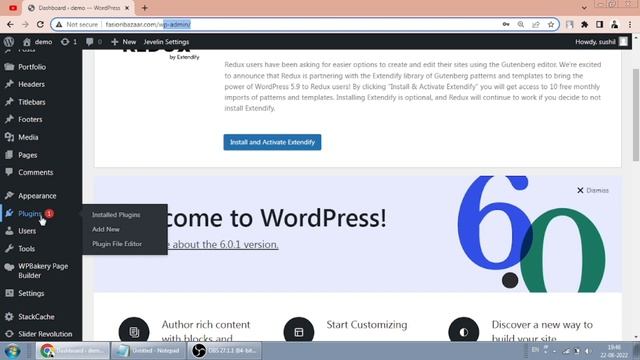Image resolution: width=640 pixels, height=360 pixels.
Task: Expand the tab search chevron
Action: click(584, 8)
